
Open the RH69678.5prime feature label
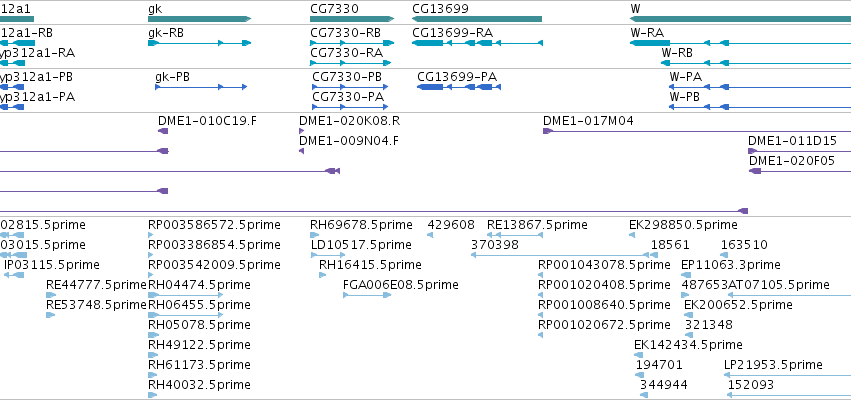(x=361, y=225)
